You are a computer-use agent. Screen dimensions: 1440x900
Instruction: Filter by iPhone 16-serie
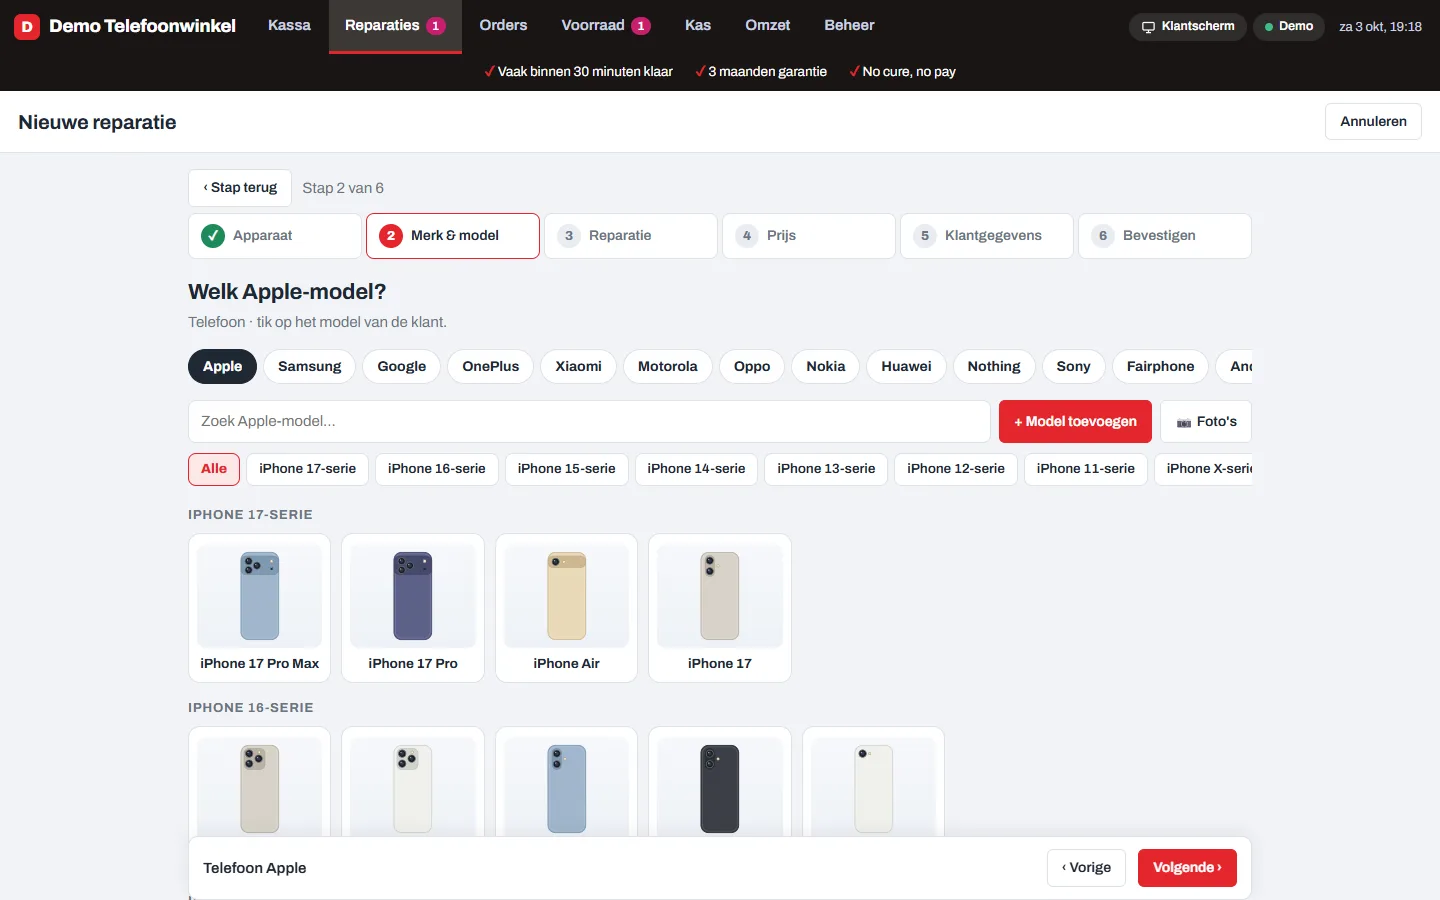[x=437, y=469]
